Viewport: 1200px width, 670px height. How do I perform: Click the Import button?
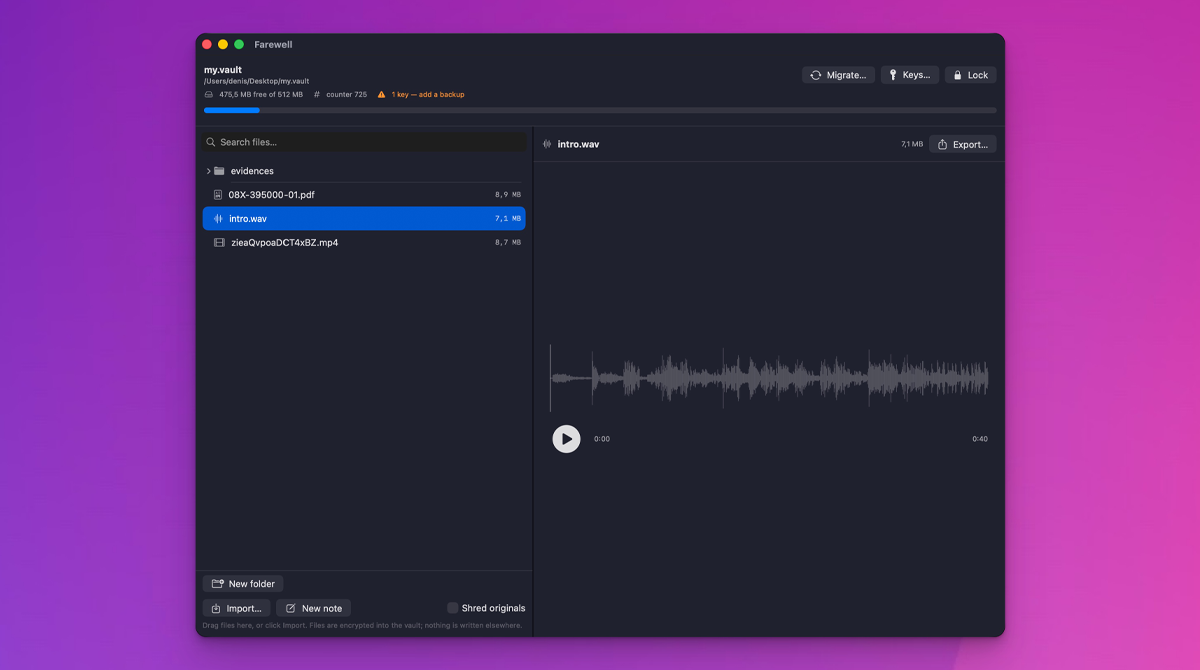236,608
